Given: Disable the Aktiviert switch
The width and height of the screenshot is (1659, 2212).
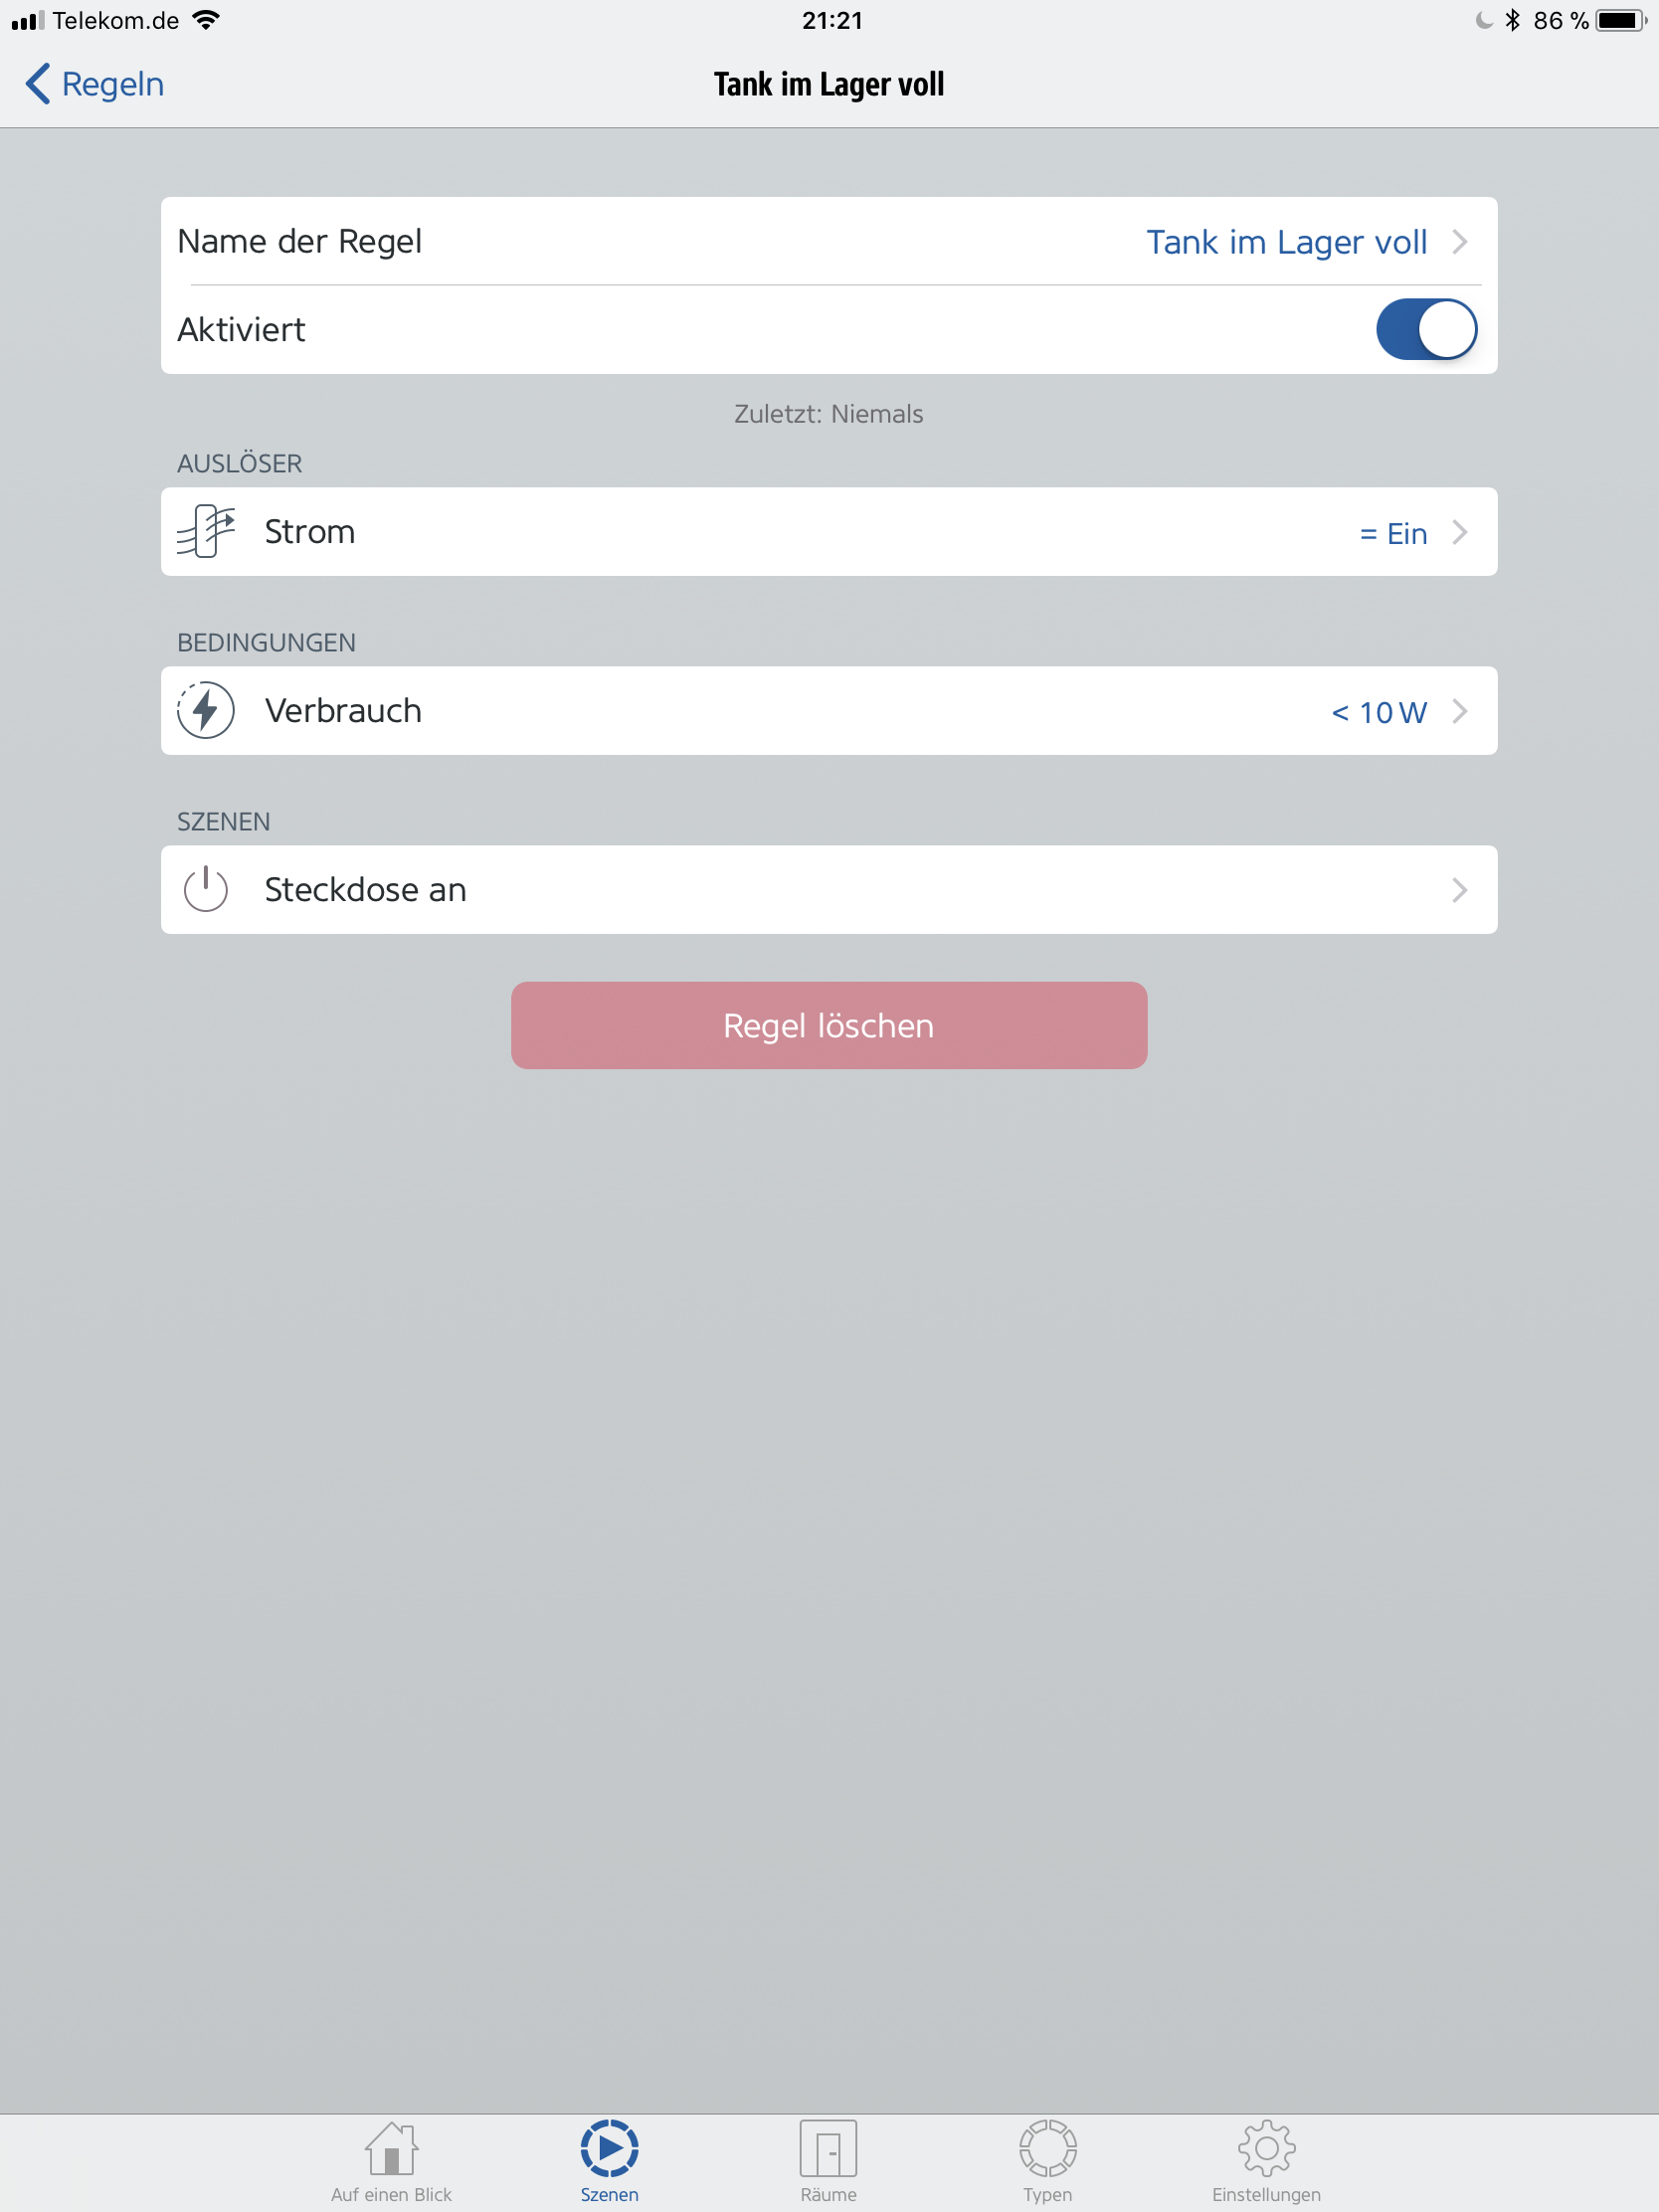Looking at the screenshot, I should [x=1426, y=329].
